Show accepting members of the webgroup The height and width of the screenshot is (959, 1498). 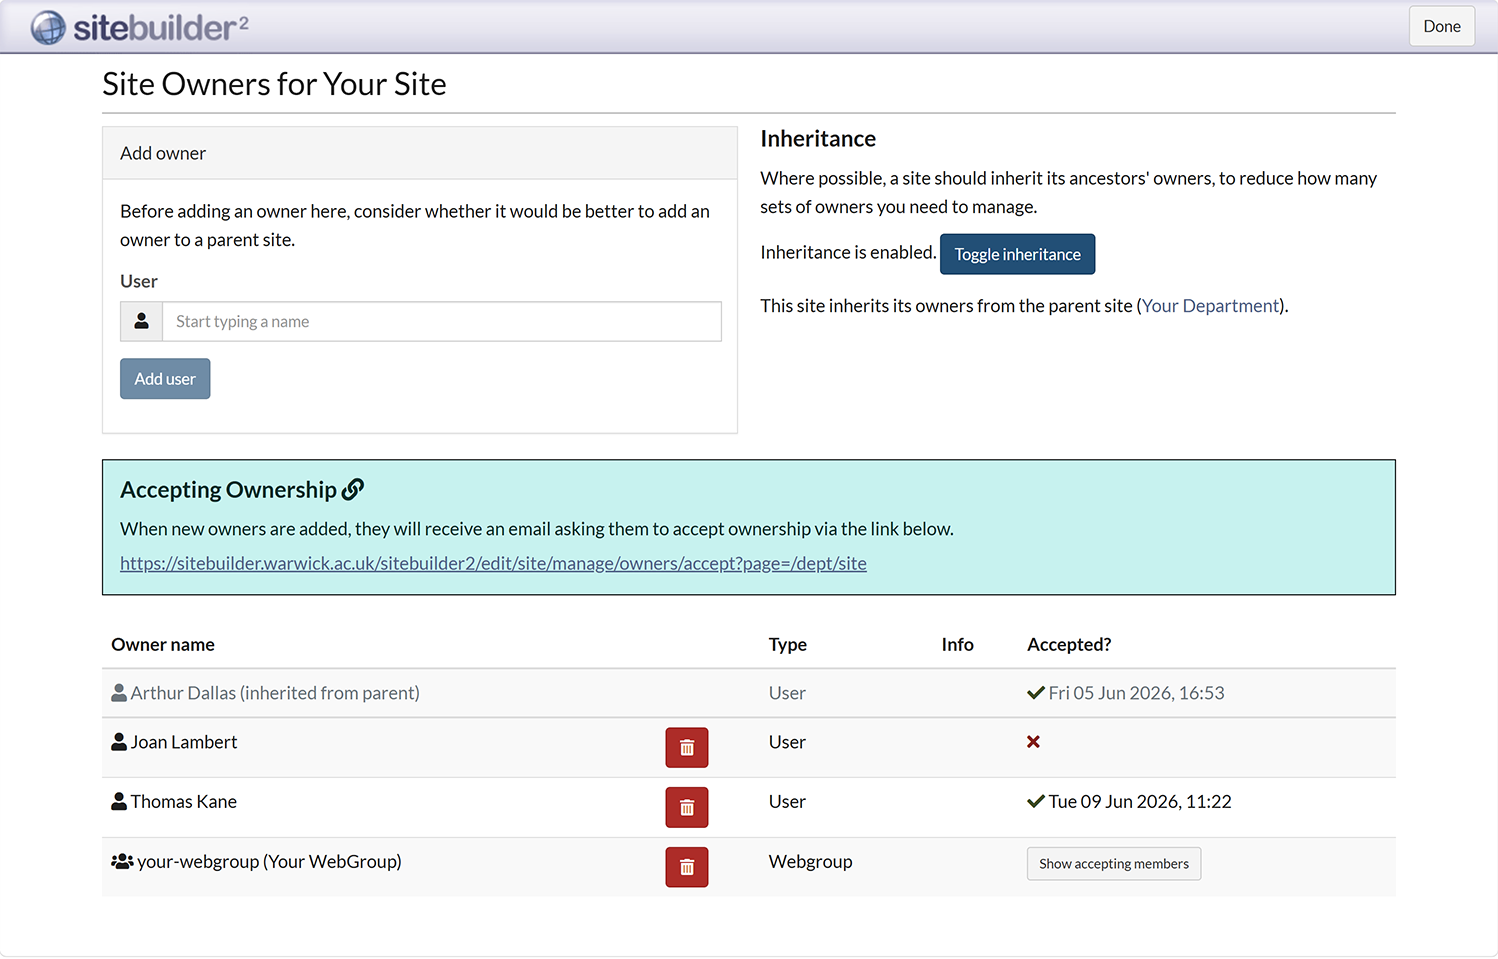click(x=1114, y=864)
